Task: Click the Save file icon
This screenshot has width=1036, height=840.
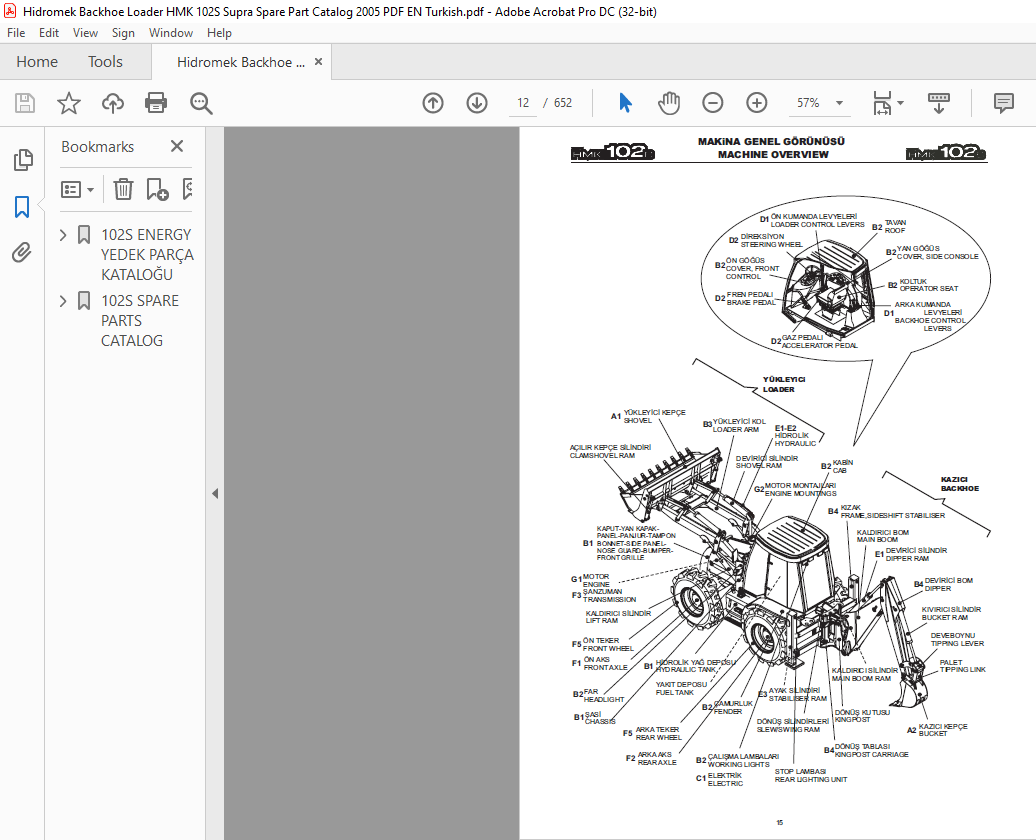Action: pyautogui.click(x=25, y=103)
